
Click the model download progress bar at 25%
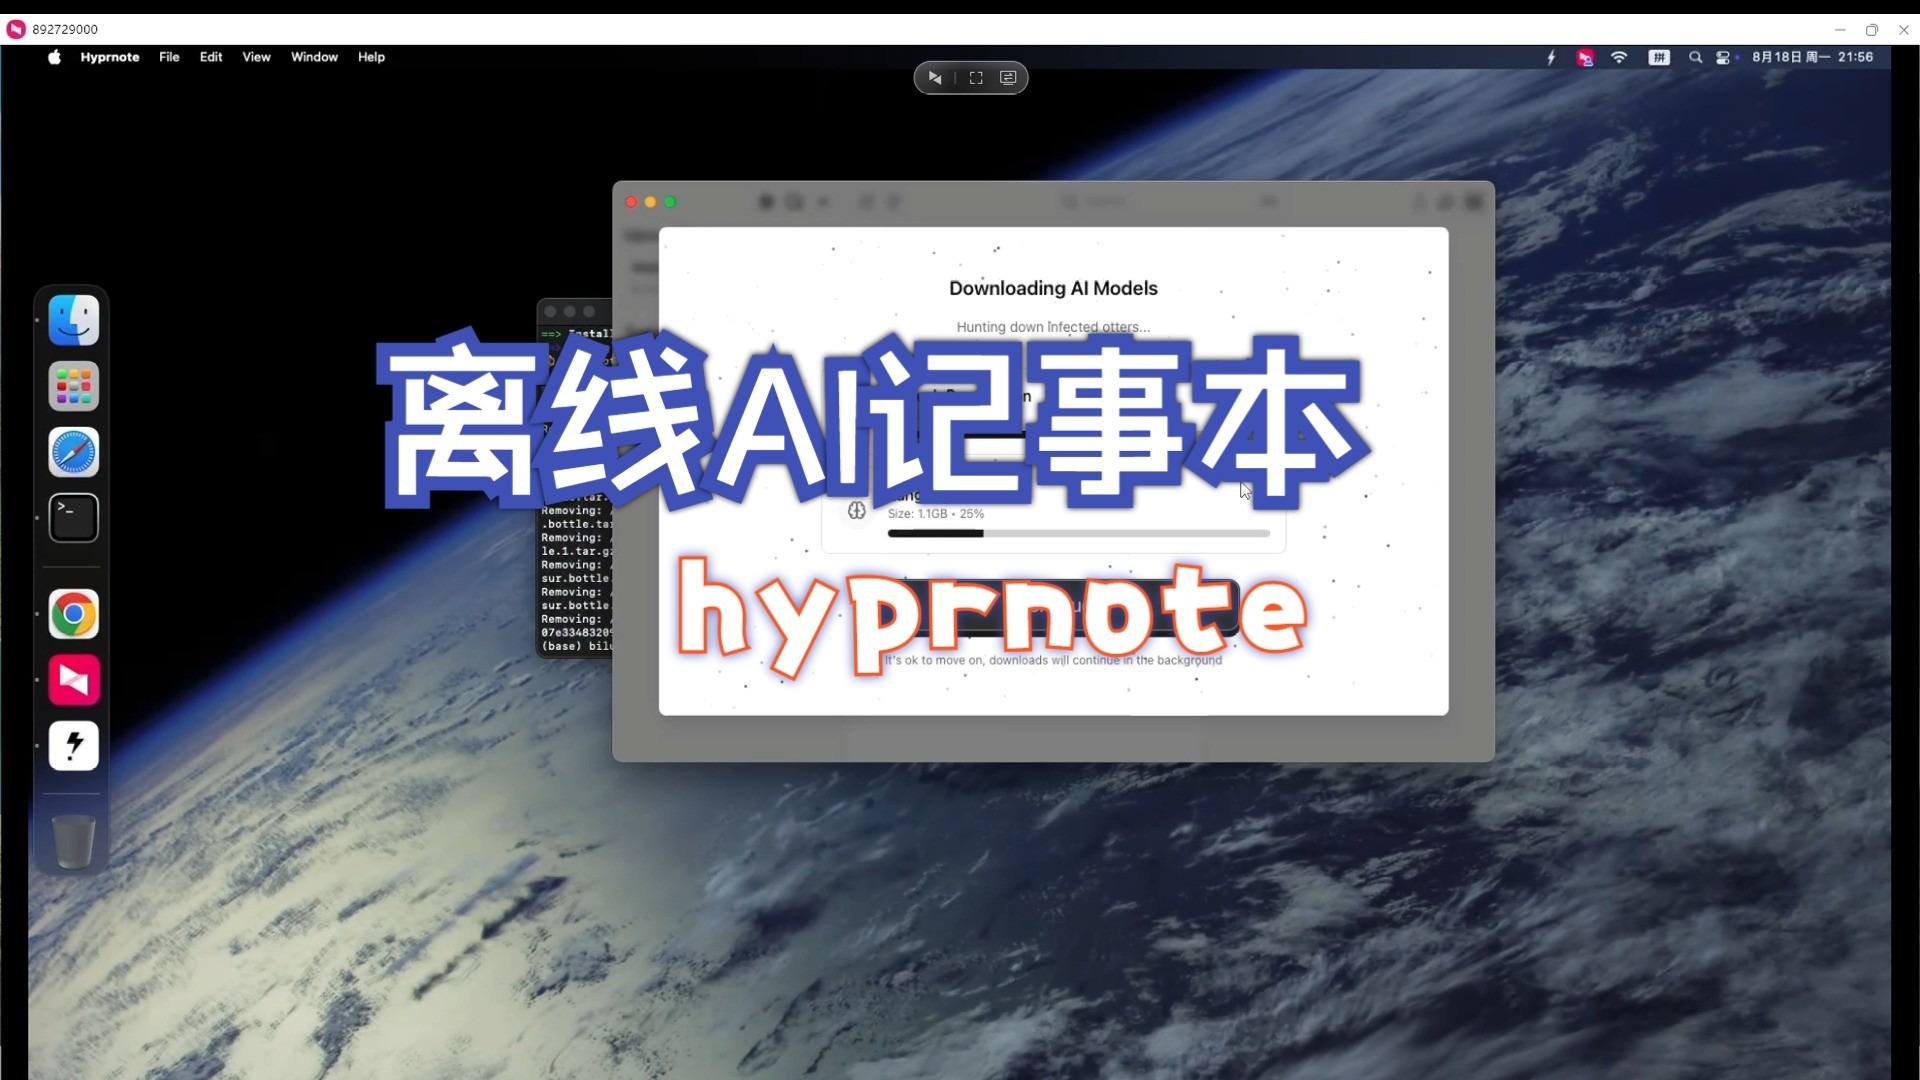(x=1079, y=534)
